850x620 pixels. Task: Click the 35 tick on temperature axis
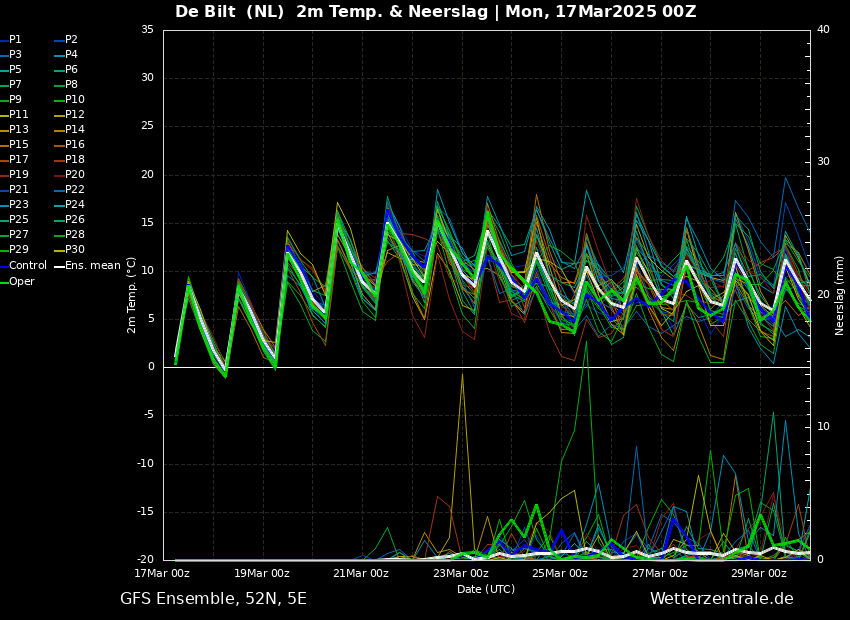click(147, 30)
